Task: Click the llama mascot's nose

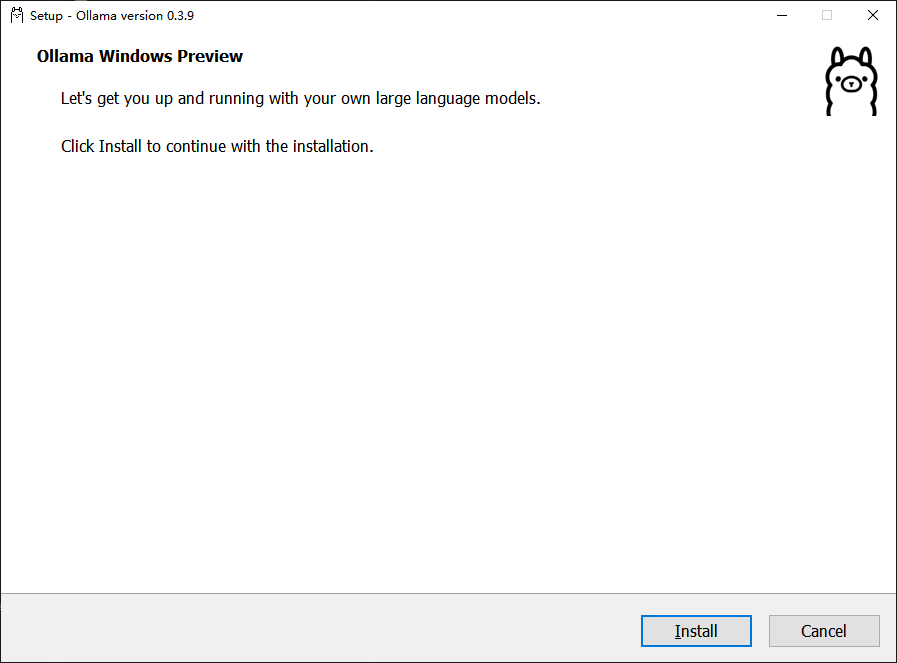Action: (x=851, y=85)
